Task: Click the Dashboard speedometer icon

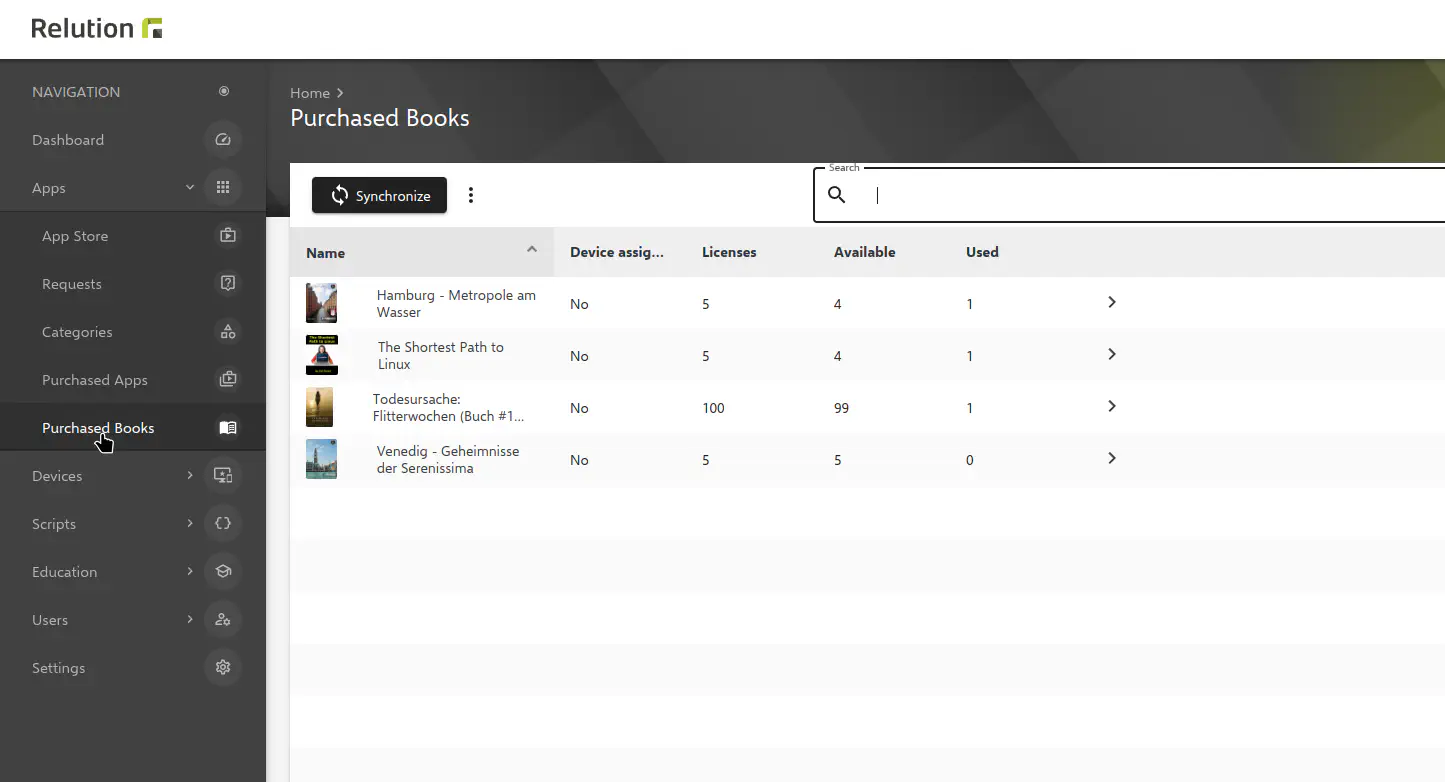Action: pos(223,140)
